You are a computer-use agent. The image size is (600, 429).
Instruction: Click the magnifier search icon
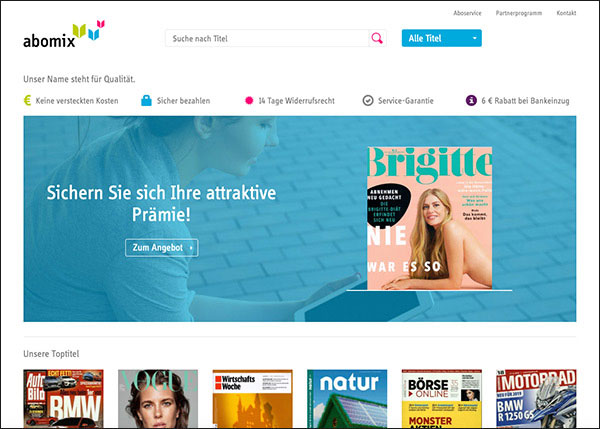[377, 38]
